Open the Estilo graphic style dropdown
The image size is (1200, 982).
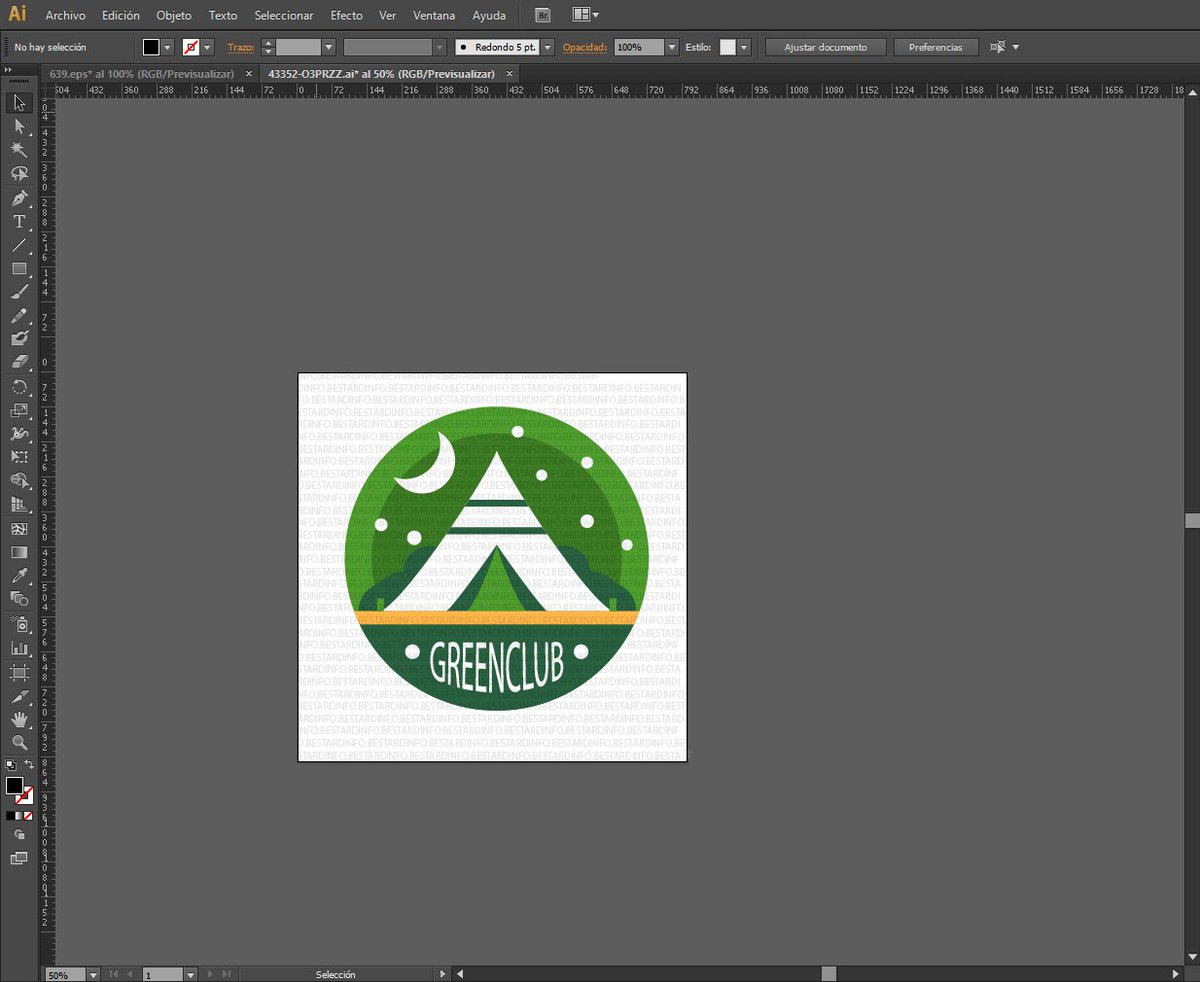click(x=744, y=47)
